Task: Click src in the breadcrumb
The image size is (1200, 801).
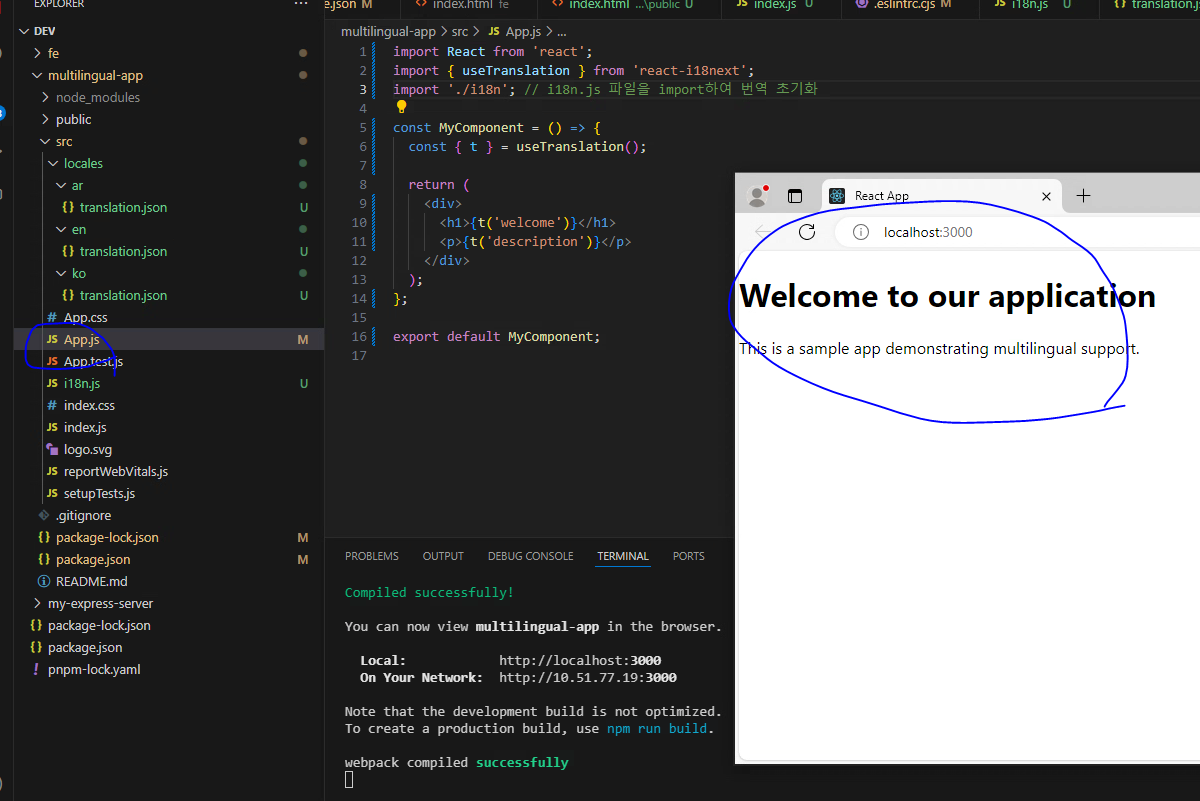Action: [x=461, y=32]
